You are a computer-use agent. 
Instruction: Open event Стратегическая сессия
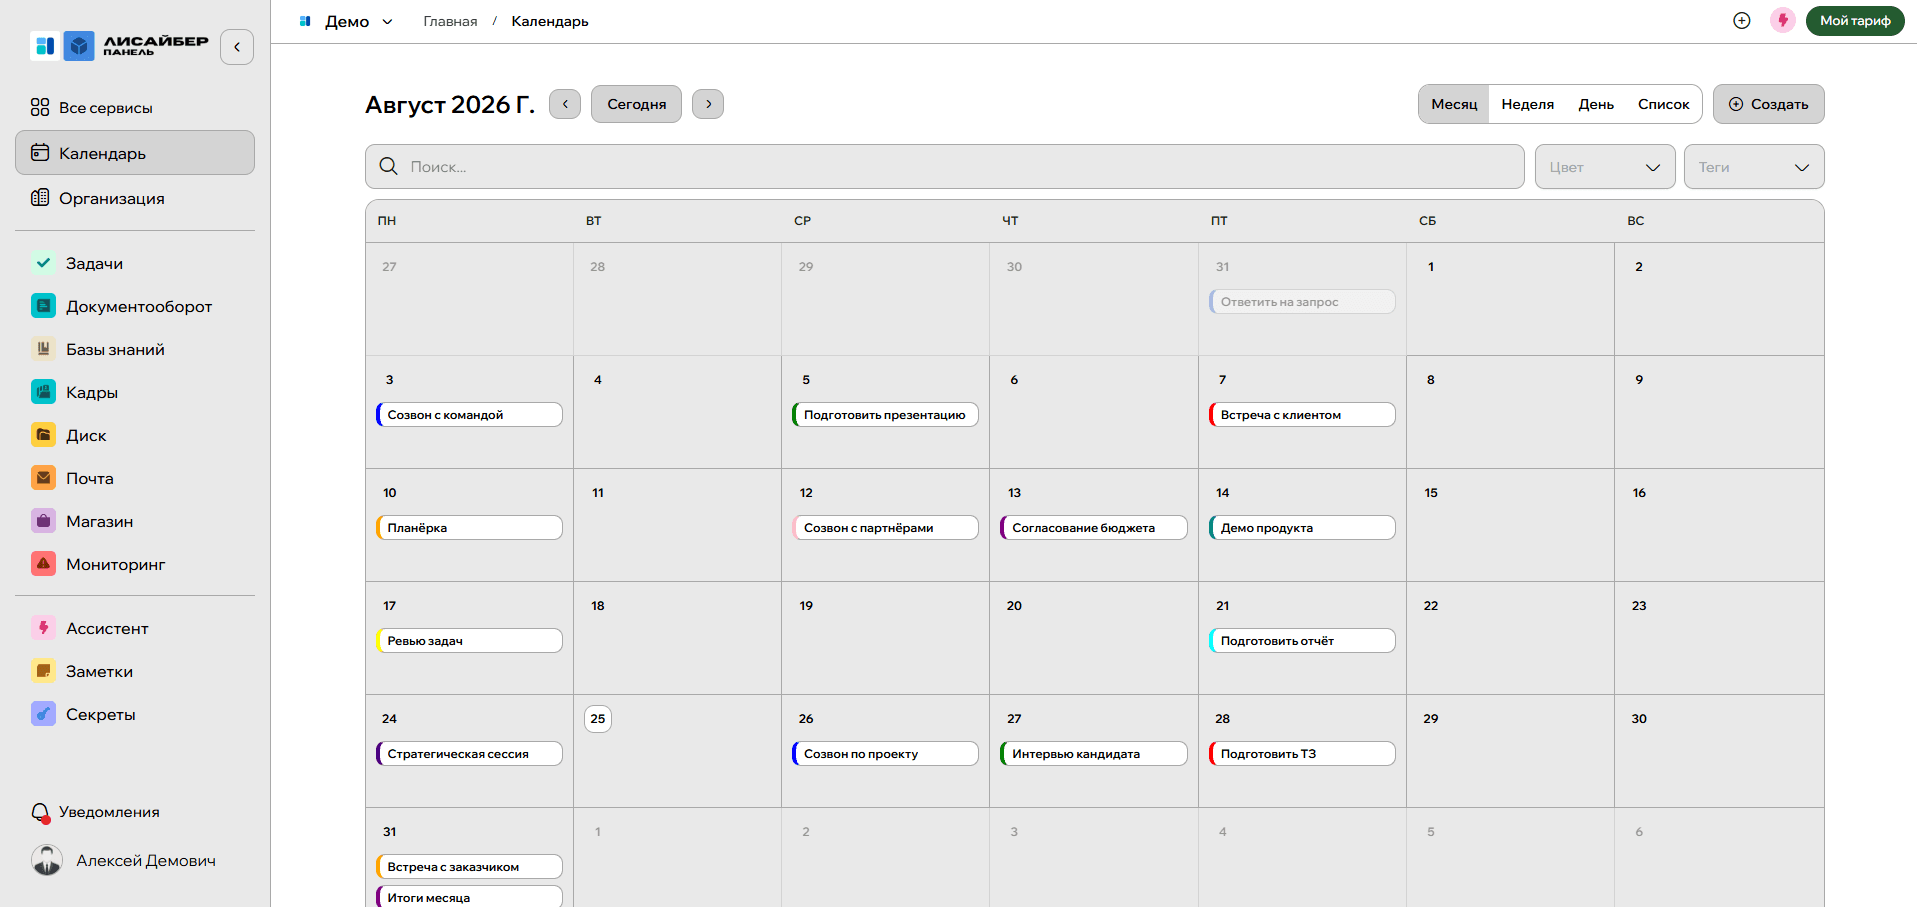coord(469,754)
